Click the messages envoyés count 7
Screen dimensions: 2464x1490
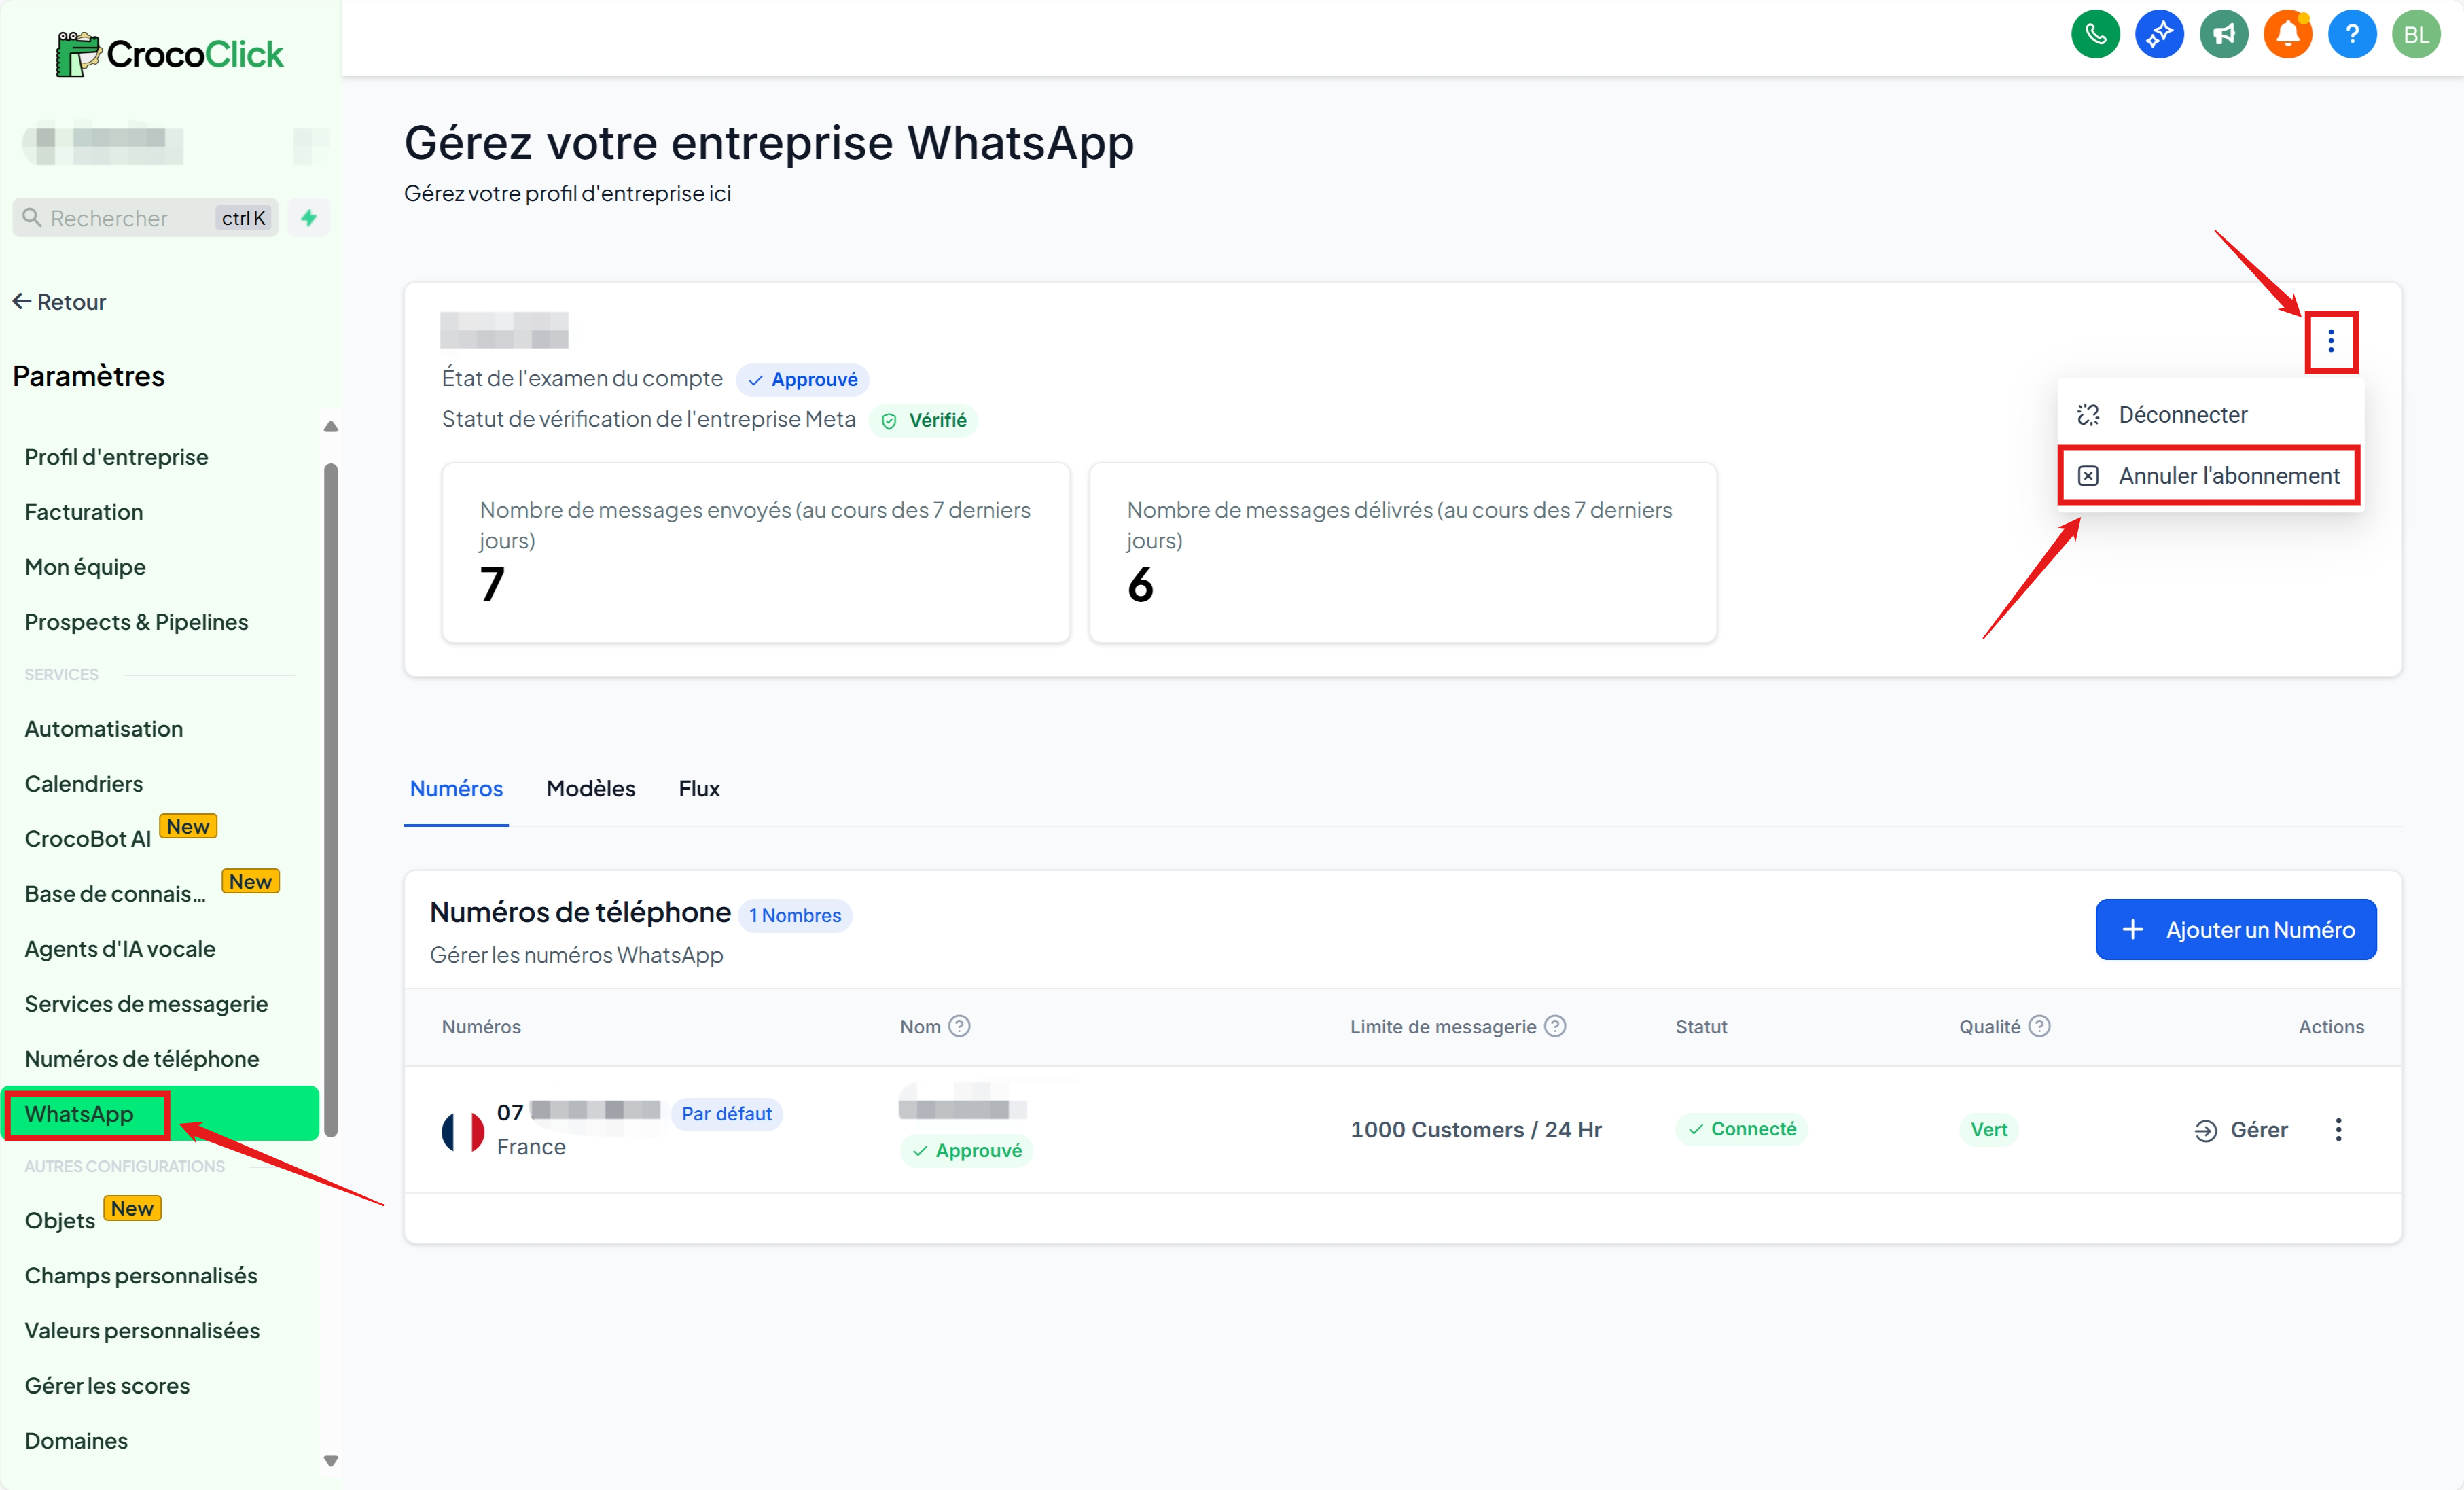pyautogui.click(x=492, y=585)
